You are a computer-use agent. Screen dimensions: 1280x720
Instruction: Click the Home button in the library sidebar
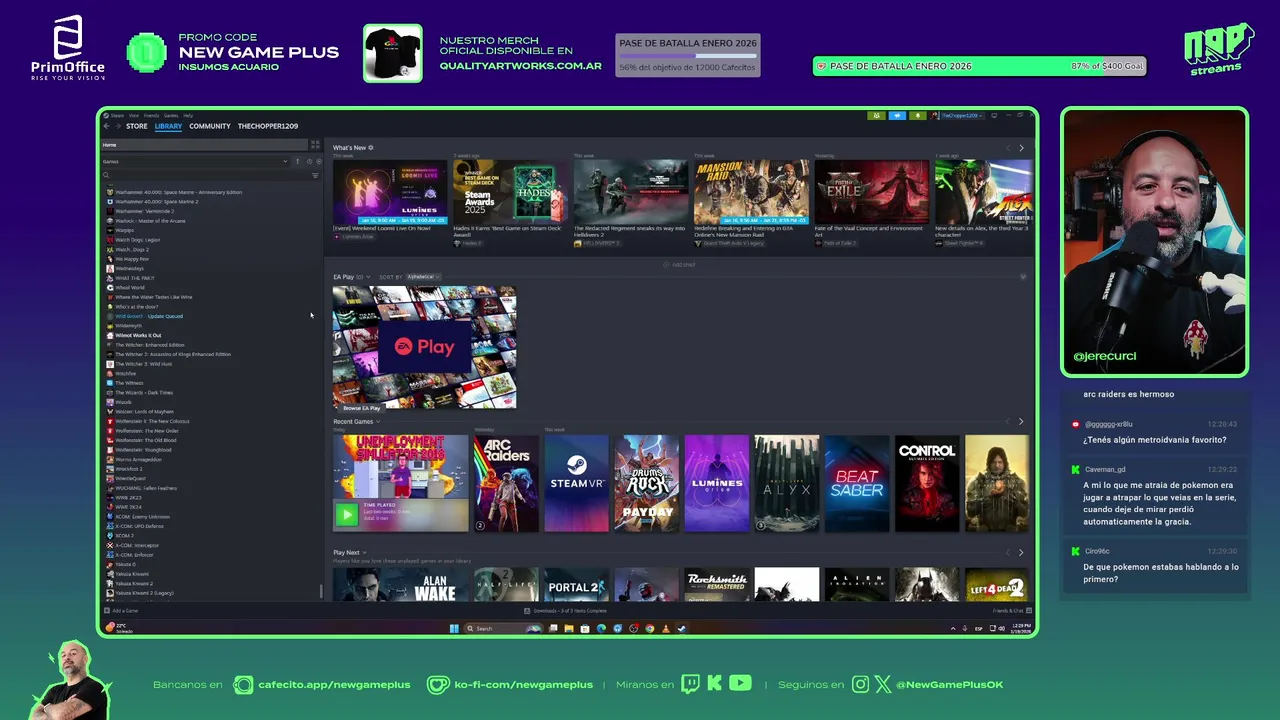coord(204,145)
